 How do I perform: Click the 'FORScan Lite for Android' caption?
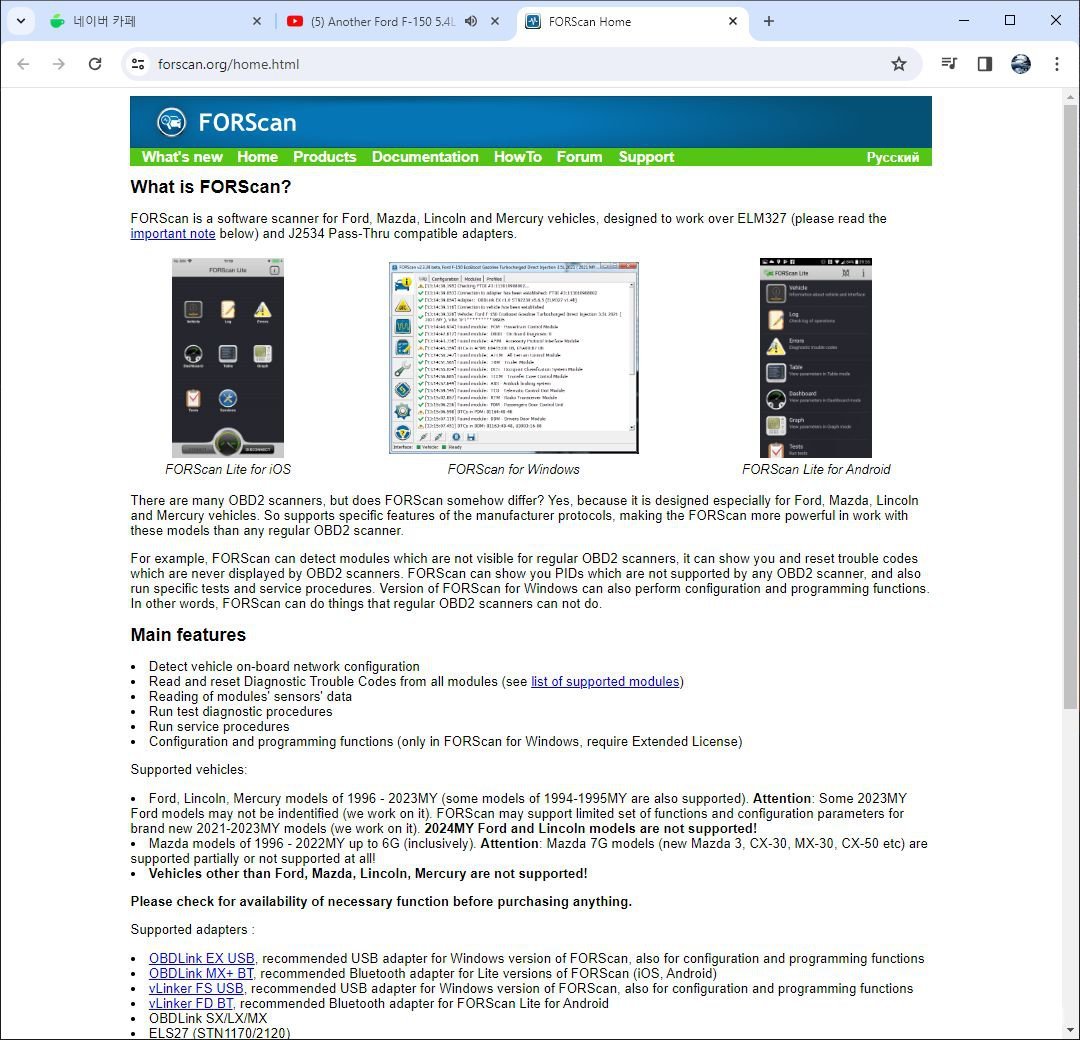(816, 470)
